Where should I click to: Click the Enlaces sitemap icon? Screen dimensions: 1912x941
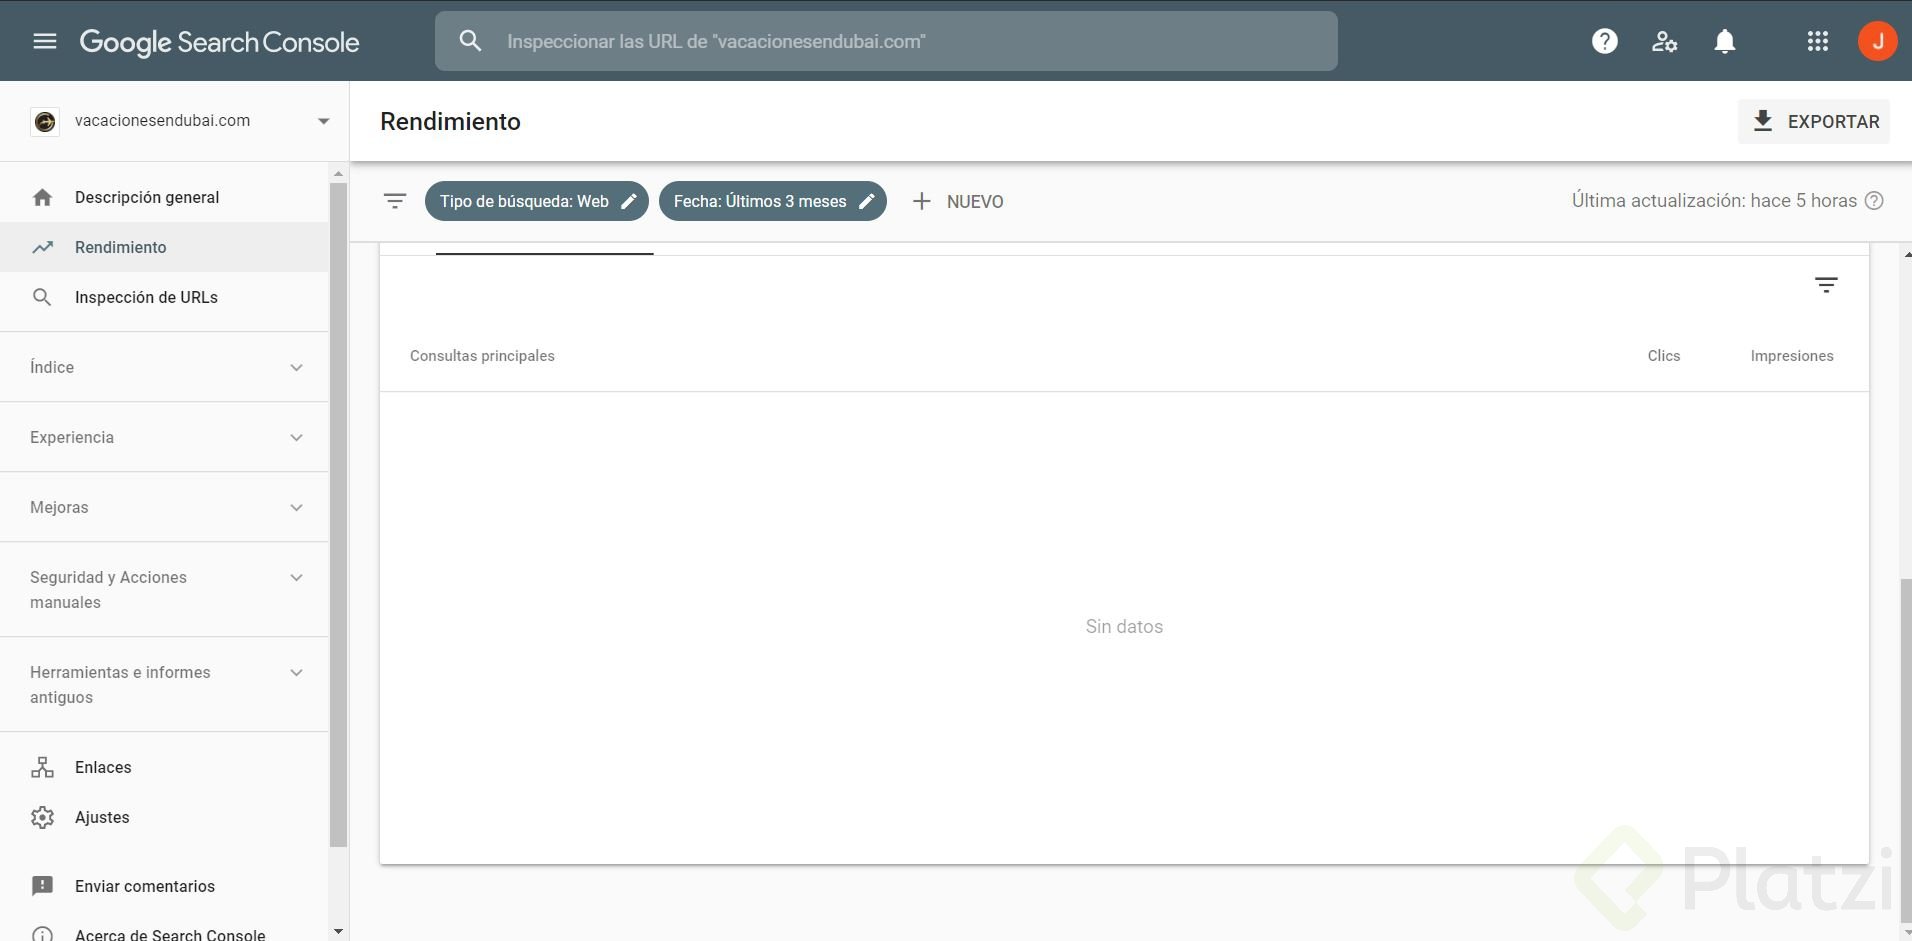coord(42,767)
